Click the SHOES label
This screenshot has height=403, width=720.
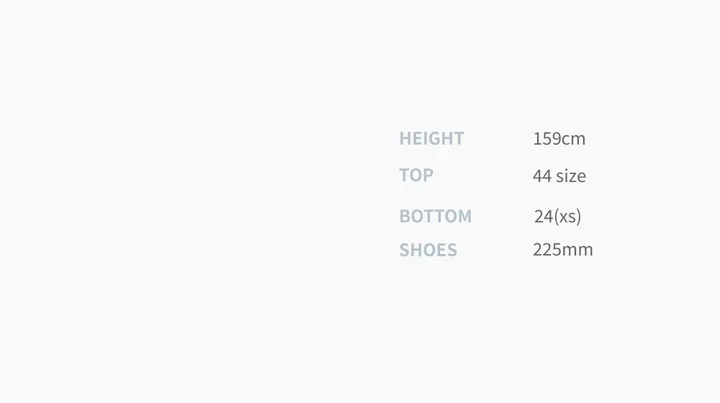[428, 250]
